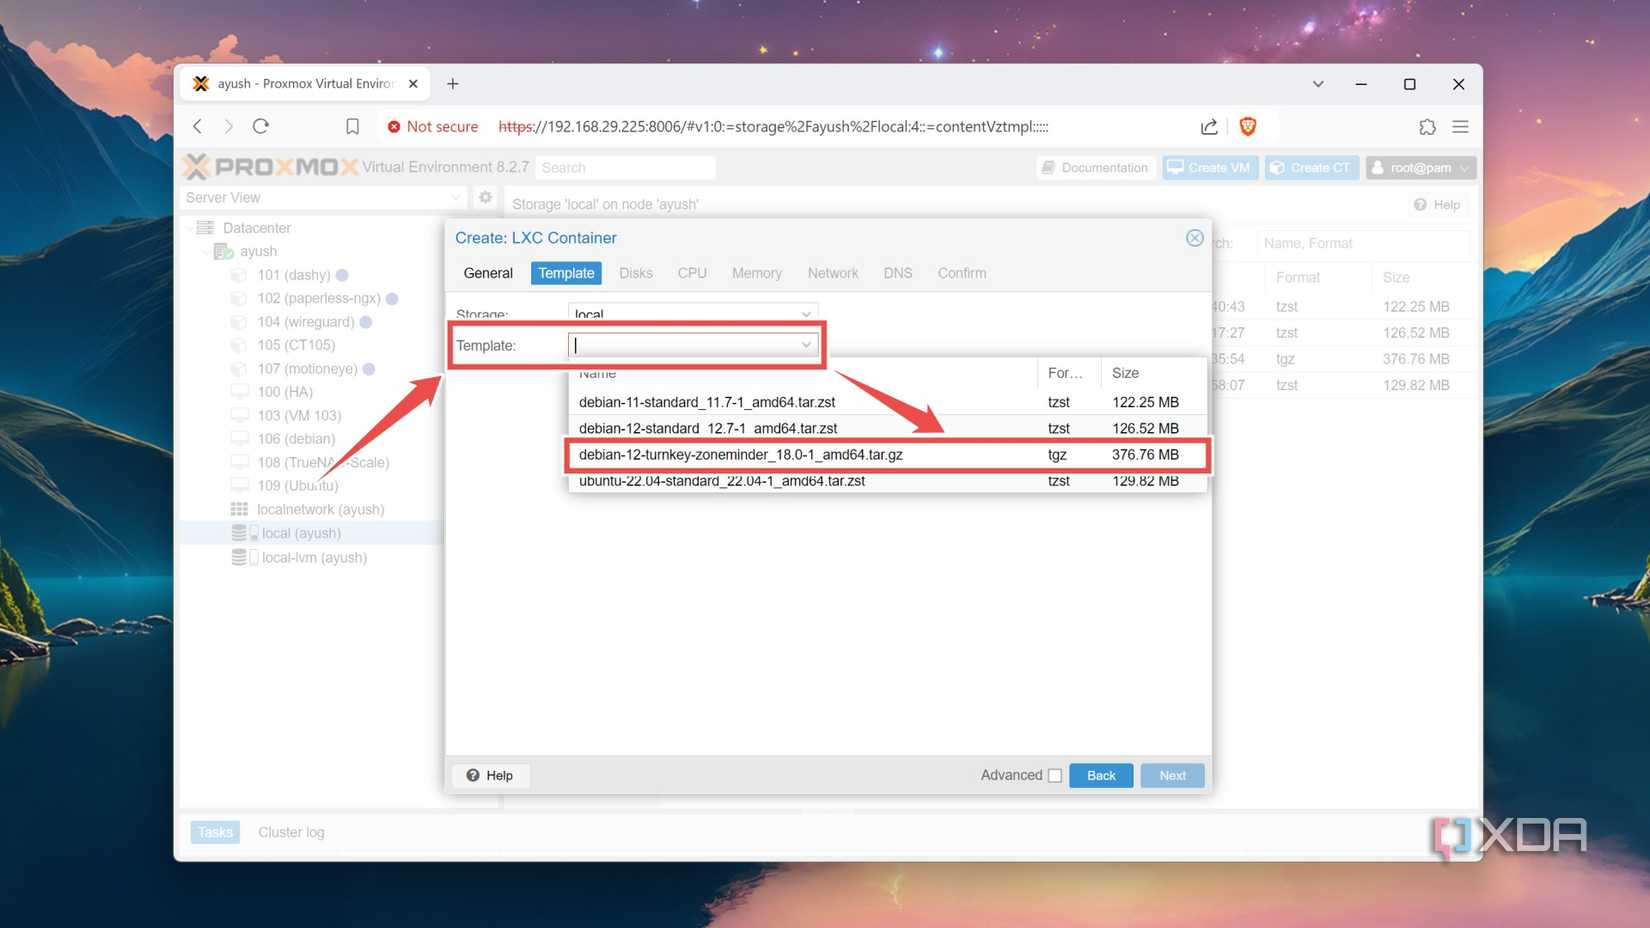This screenshot has width=1650, height=928.
Task: Choose debian-12-turnkey-zoneminder template
Action: 887,454
